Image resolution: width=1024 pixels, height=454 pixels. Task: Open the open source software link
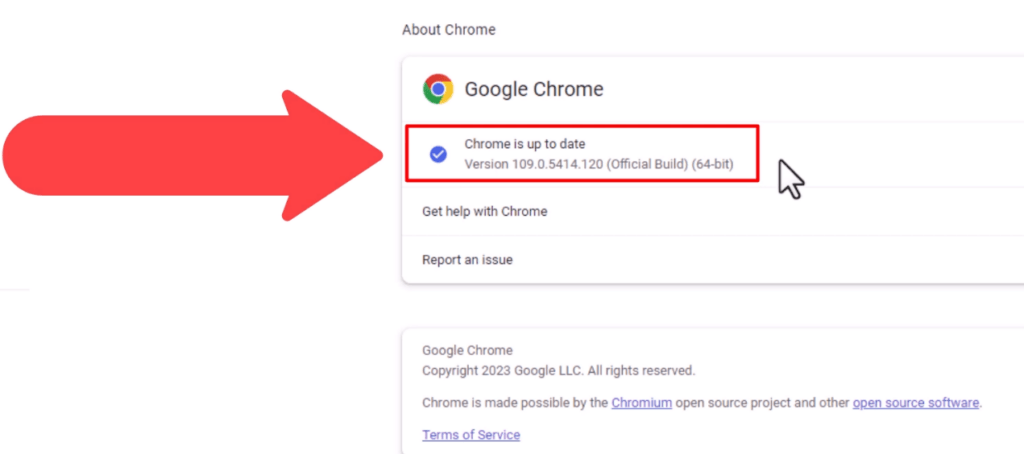(x=916, y=402)
